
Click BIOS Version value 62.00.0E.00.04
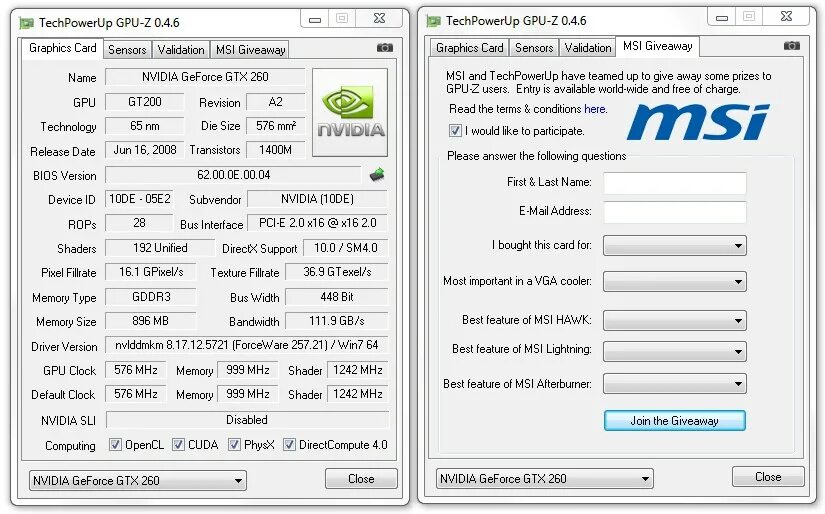(234, 175)
